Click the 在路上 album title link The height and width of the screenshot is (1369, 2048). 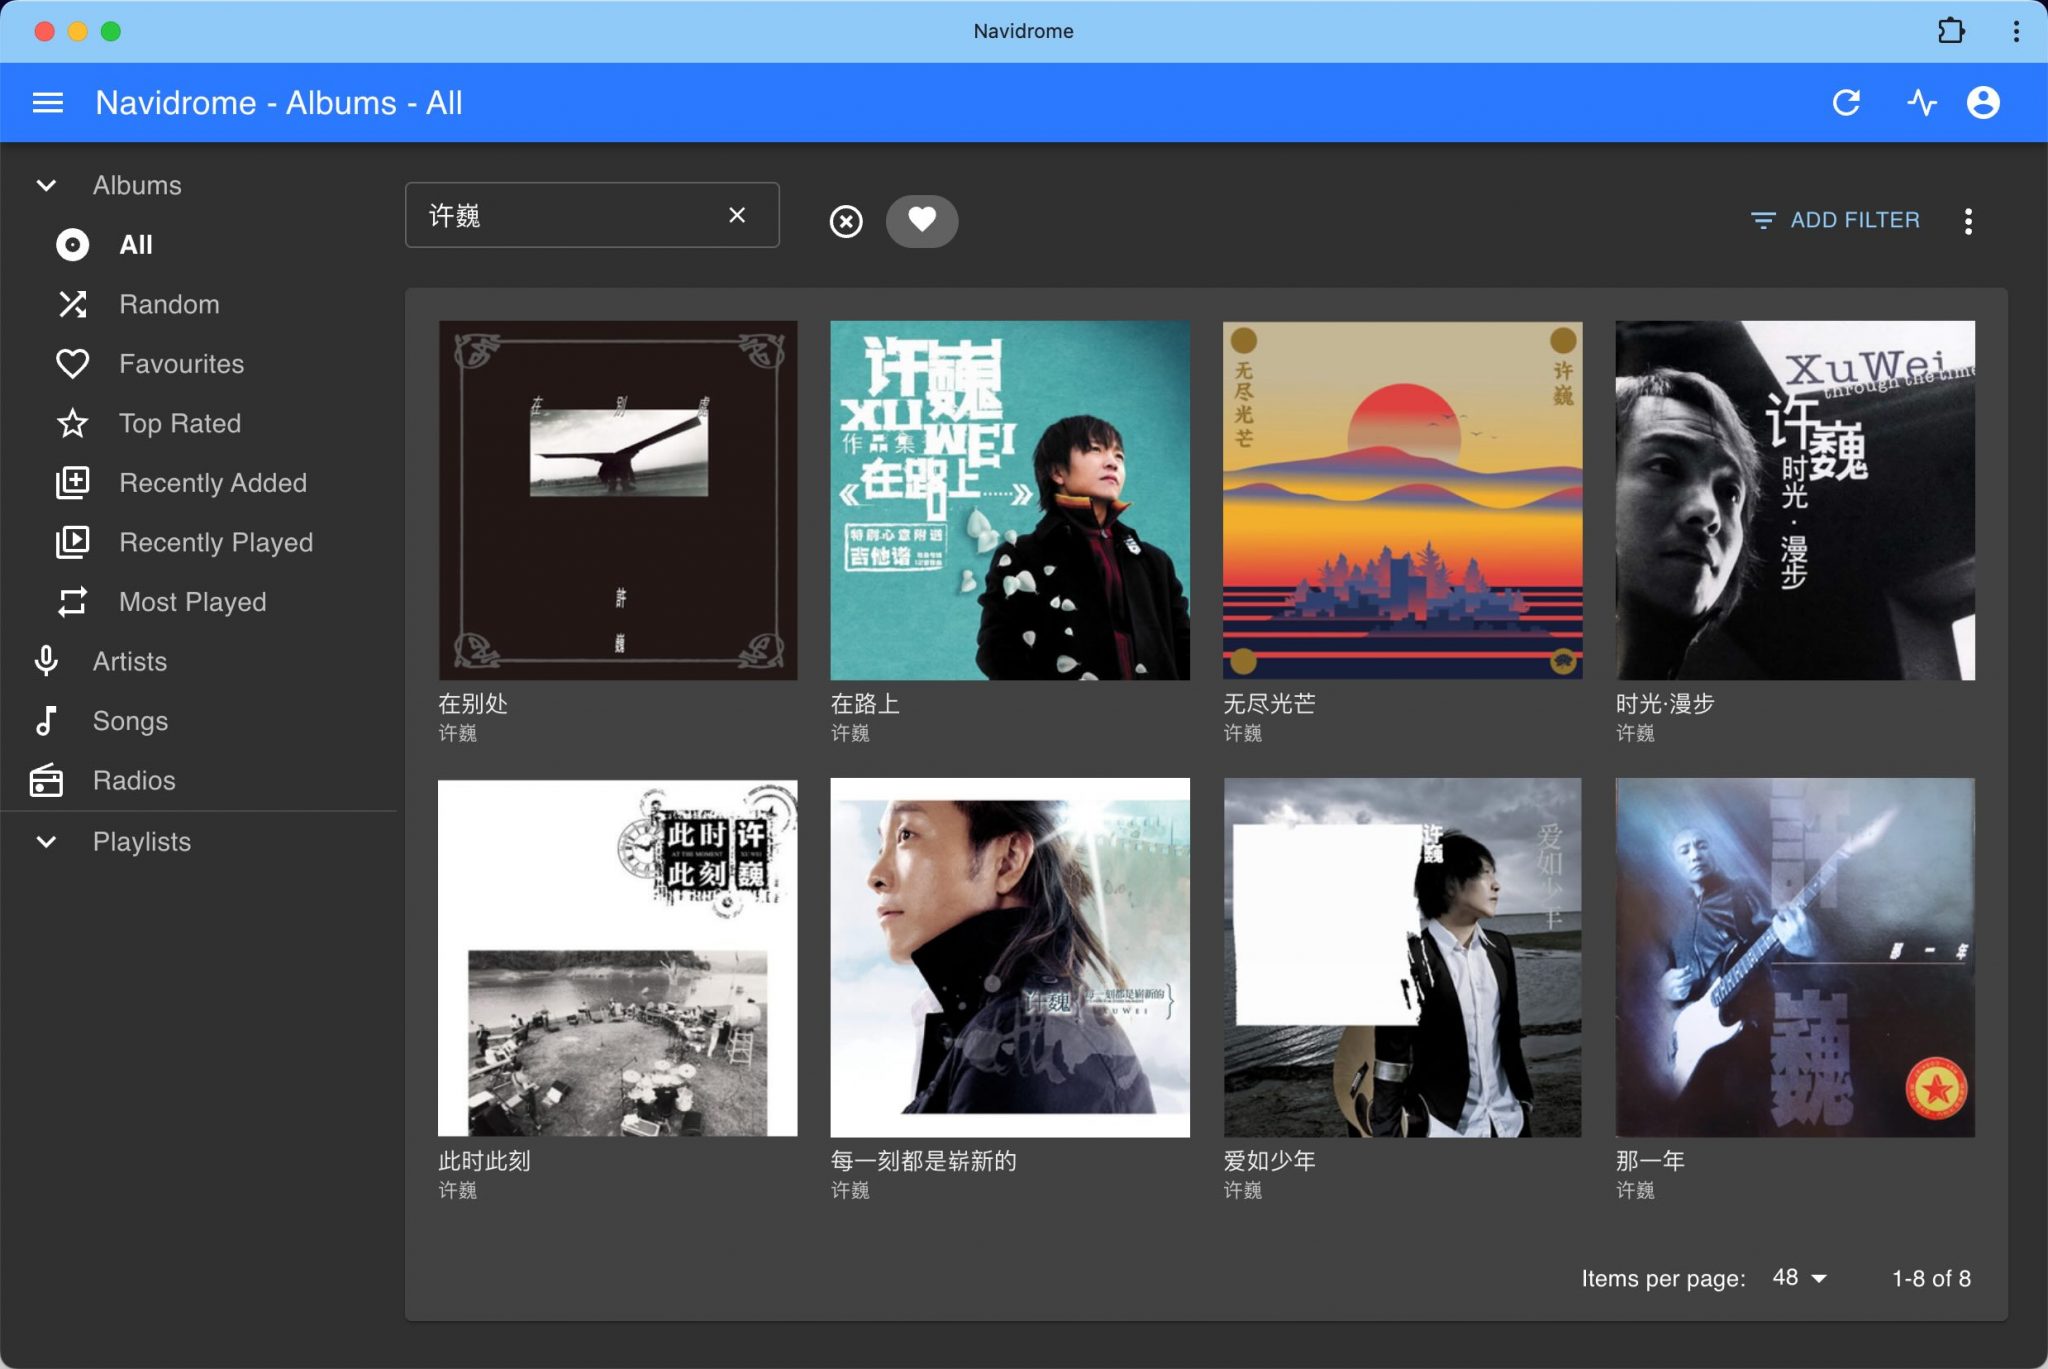tap(865, 704)
